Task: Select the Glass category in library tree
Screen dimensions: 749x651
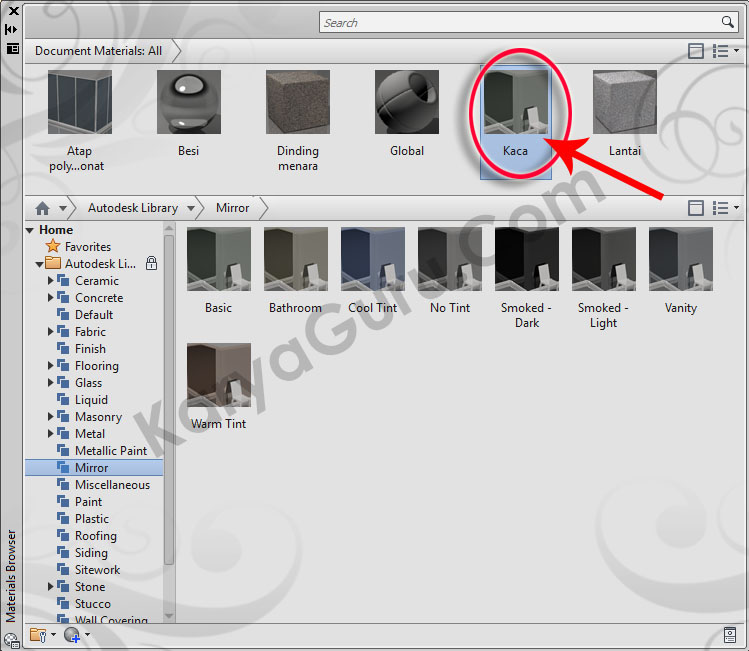Action: click(88, 383)
